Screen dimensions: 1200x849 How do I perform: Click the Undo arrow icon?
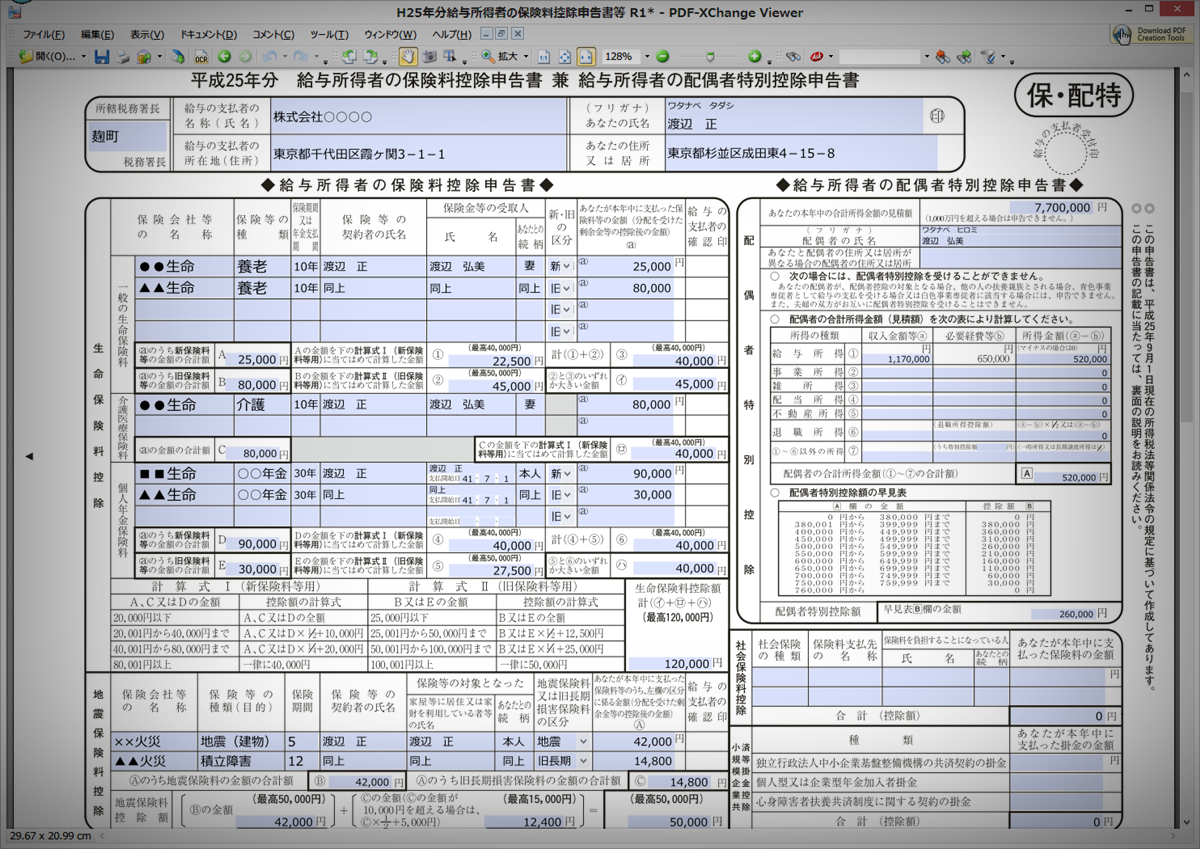coord(270,56)
